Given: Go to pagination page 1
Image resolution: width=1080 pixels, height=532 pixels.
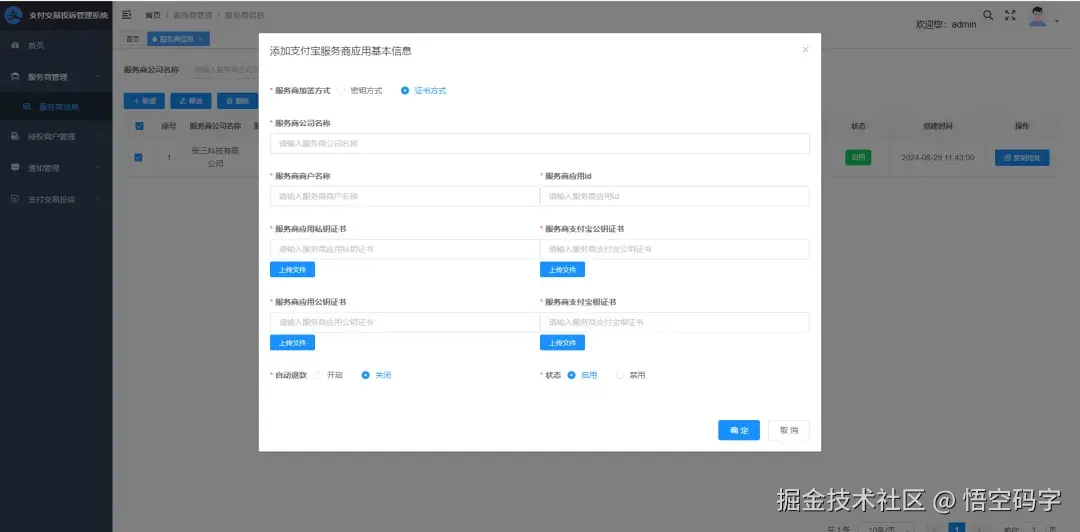Looking at the screenshot, I should pyautogui.click(x=957, y=528).
